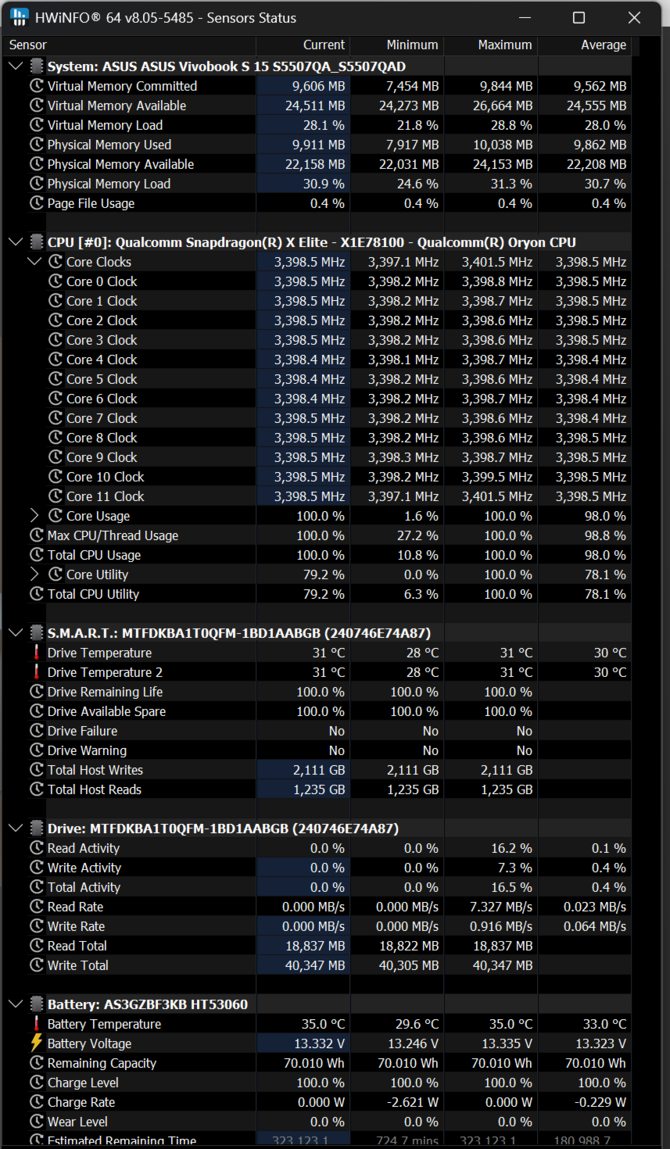The image size is (670, 1149).
Task: Collapse the Drive MTFDKBA1T0QFM section
Action: tap(16, 829)
